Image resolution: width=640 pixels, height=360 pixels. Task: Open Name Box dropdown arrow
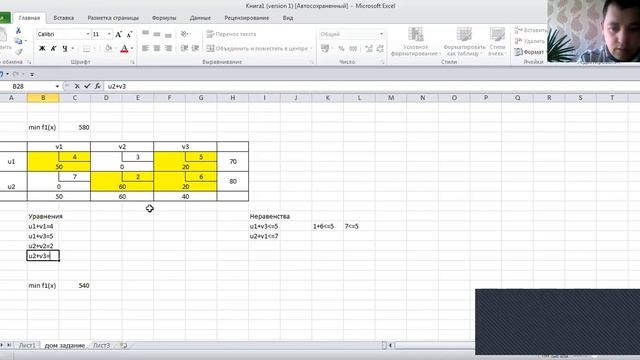[x=57, y=86]
